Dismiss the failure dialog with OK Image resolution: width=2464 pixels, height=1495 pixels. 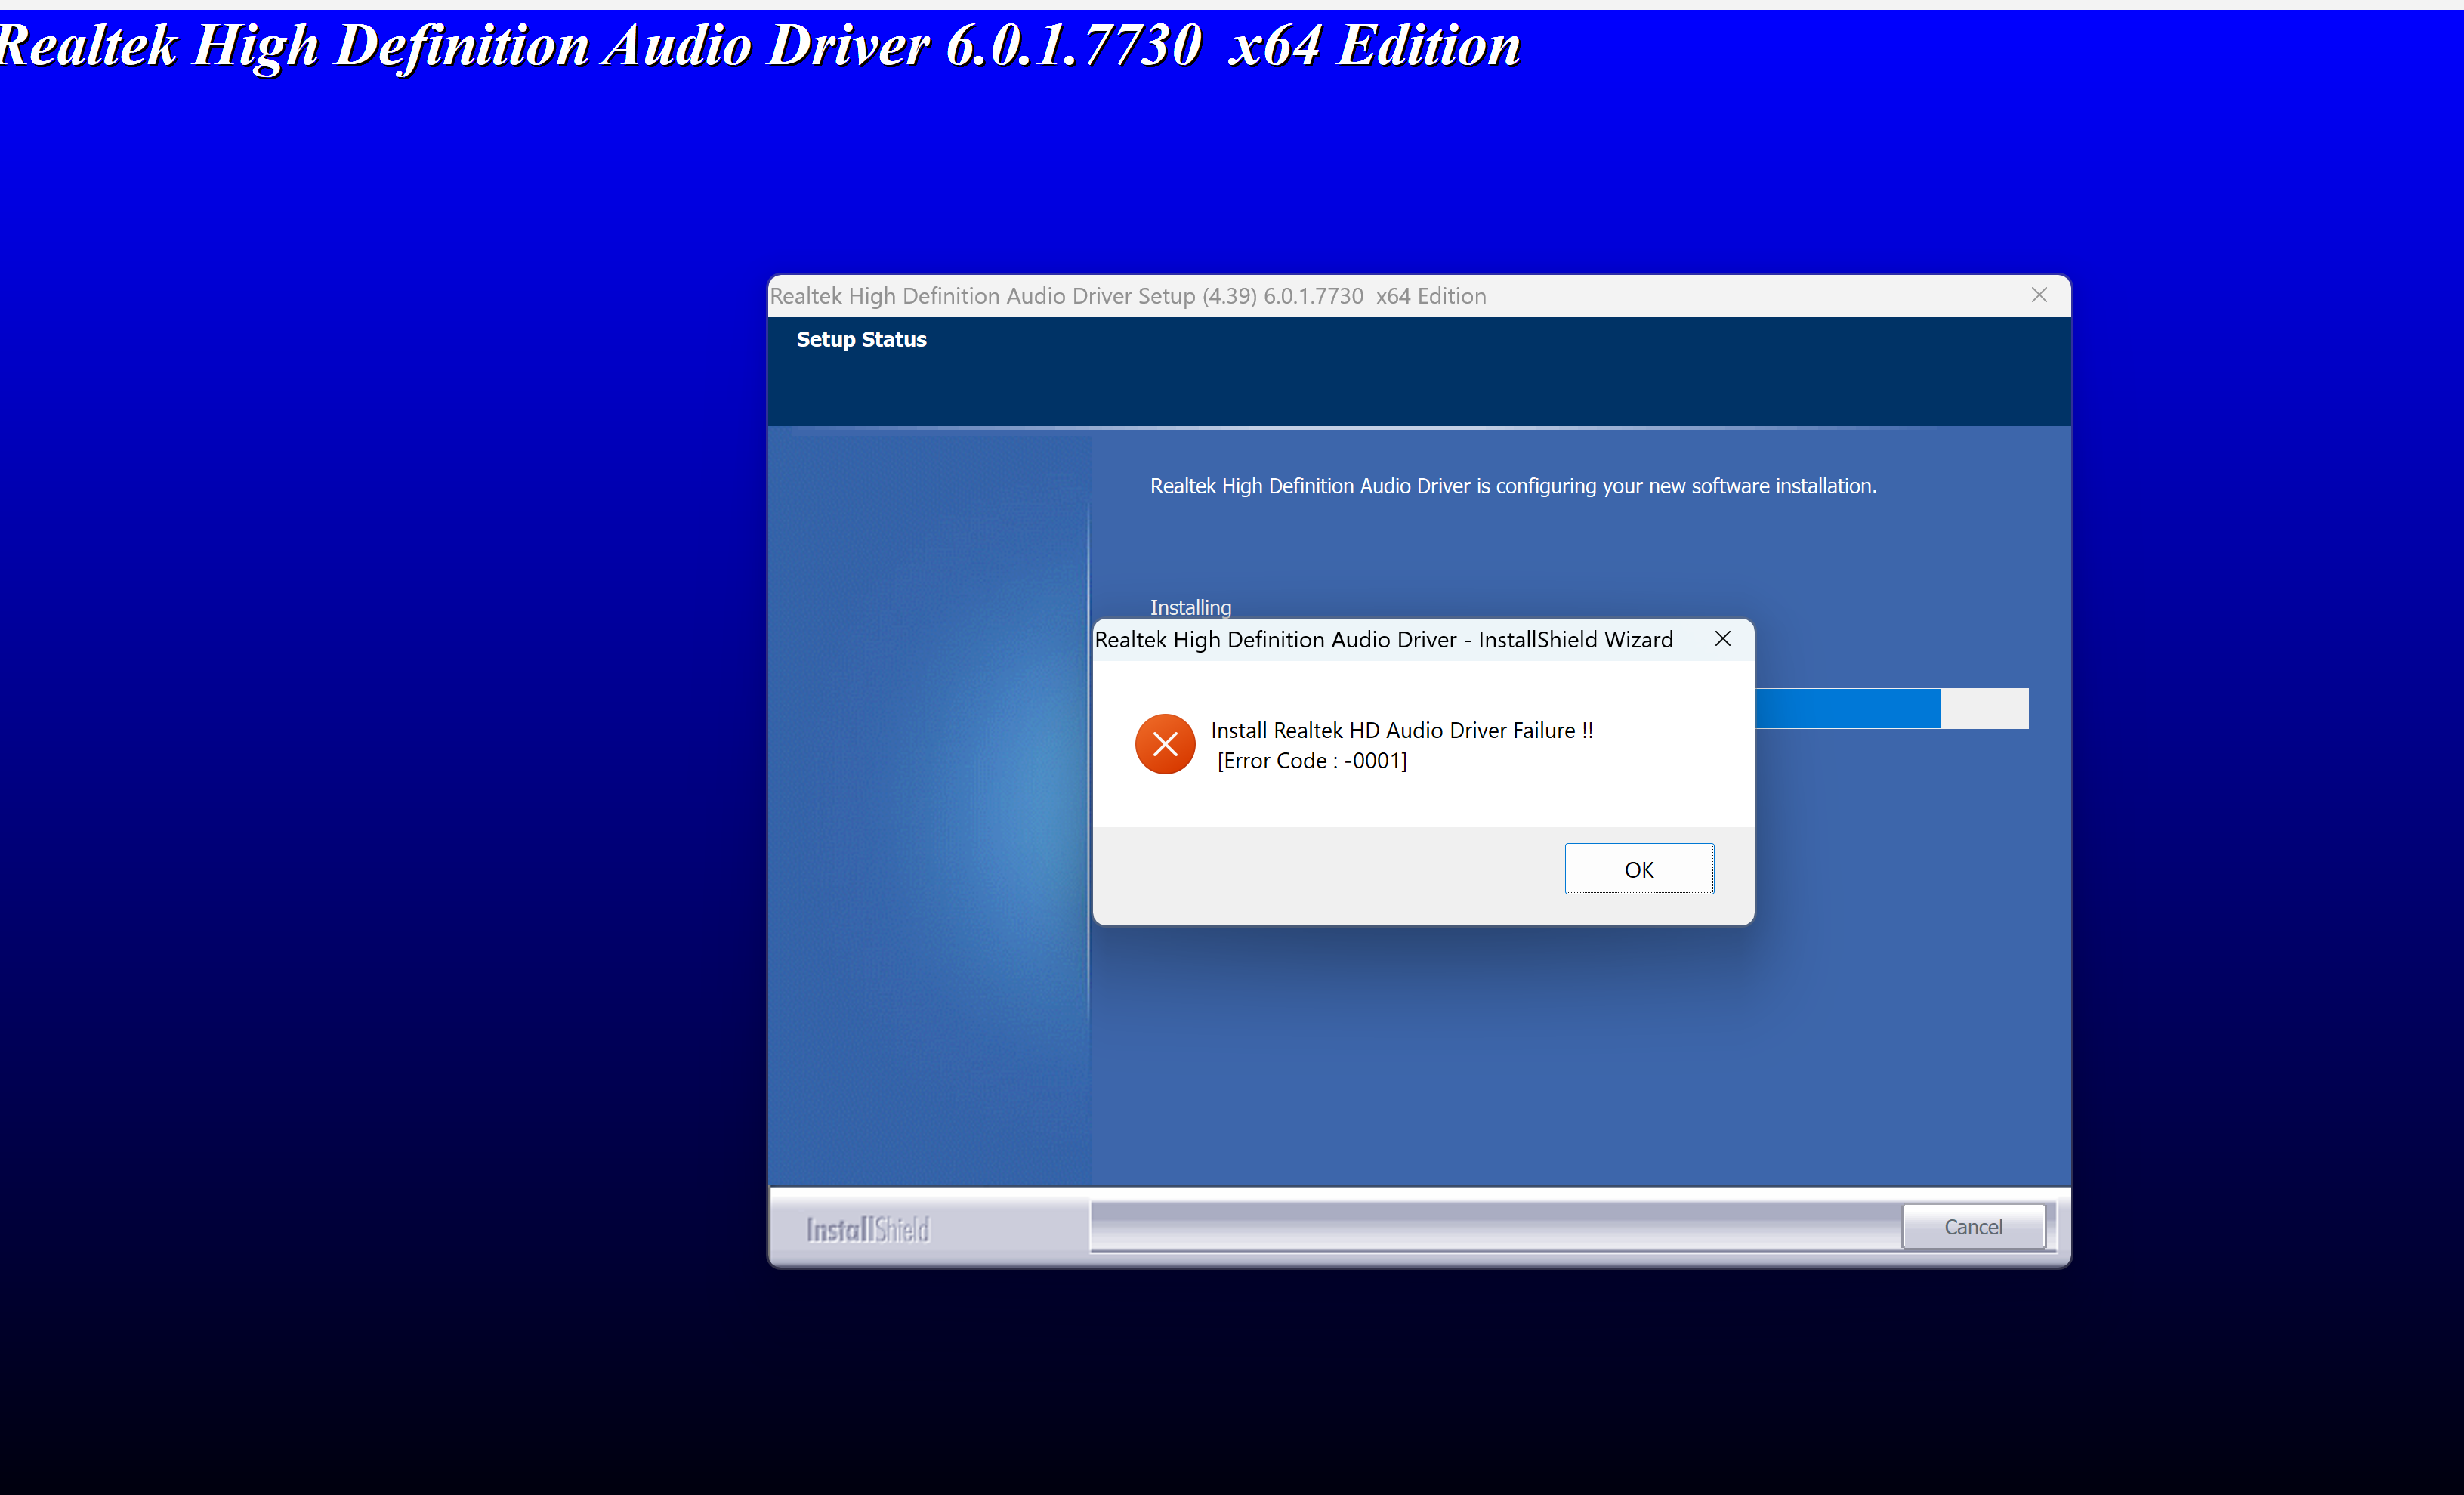coord(1638,868)
